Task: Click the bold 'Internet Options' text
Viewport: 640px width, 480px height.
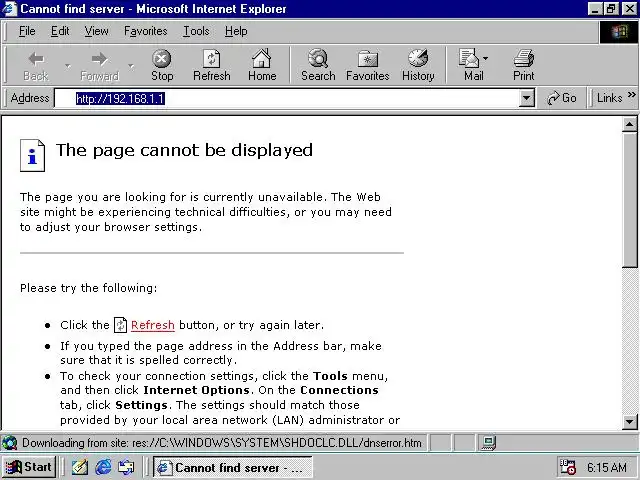Action: point(196,390)
